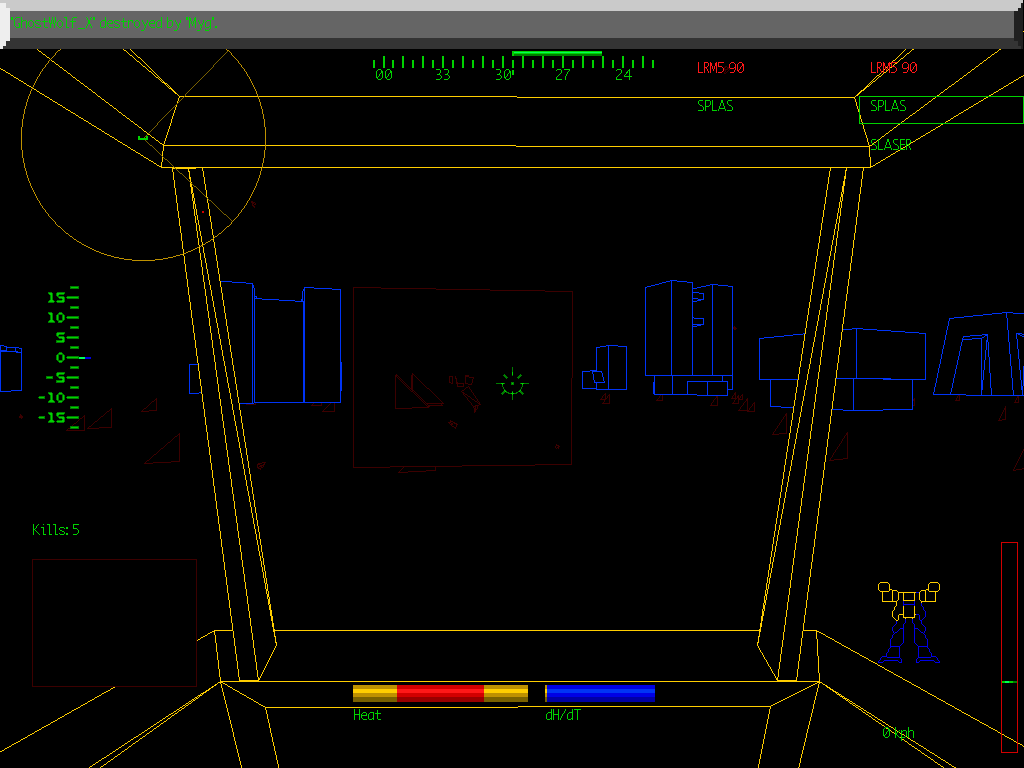The width and height of the screenshot is (1024, 768).
Task: Click the small blue building beside target box
Action: tap(605, 367)
